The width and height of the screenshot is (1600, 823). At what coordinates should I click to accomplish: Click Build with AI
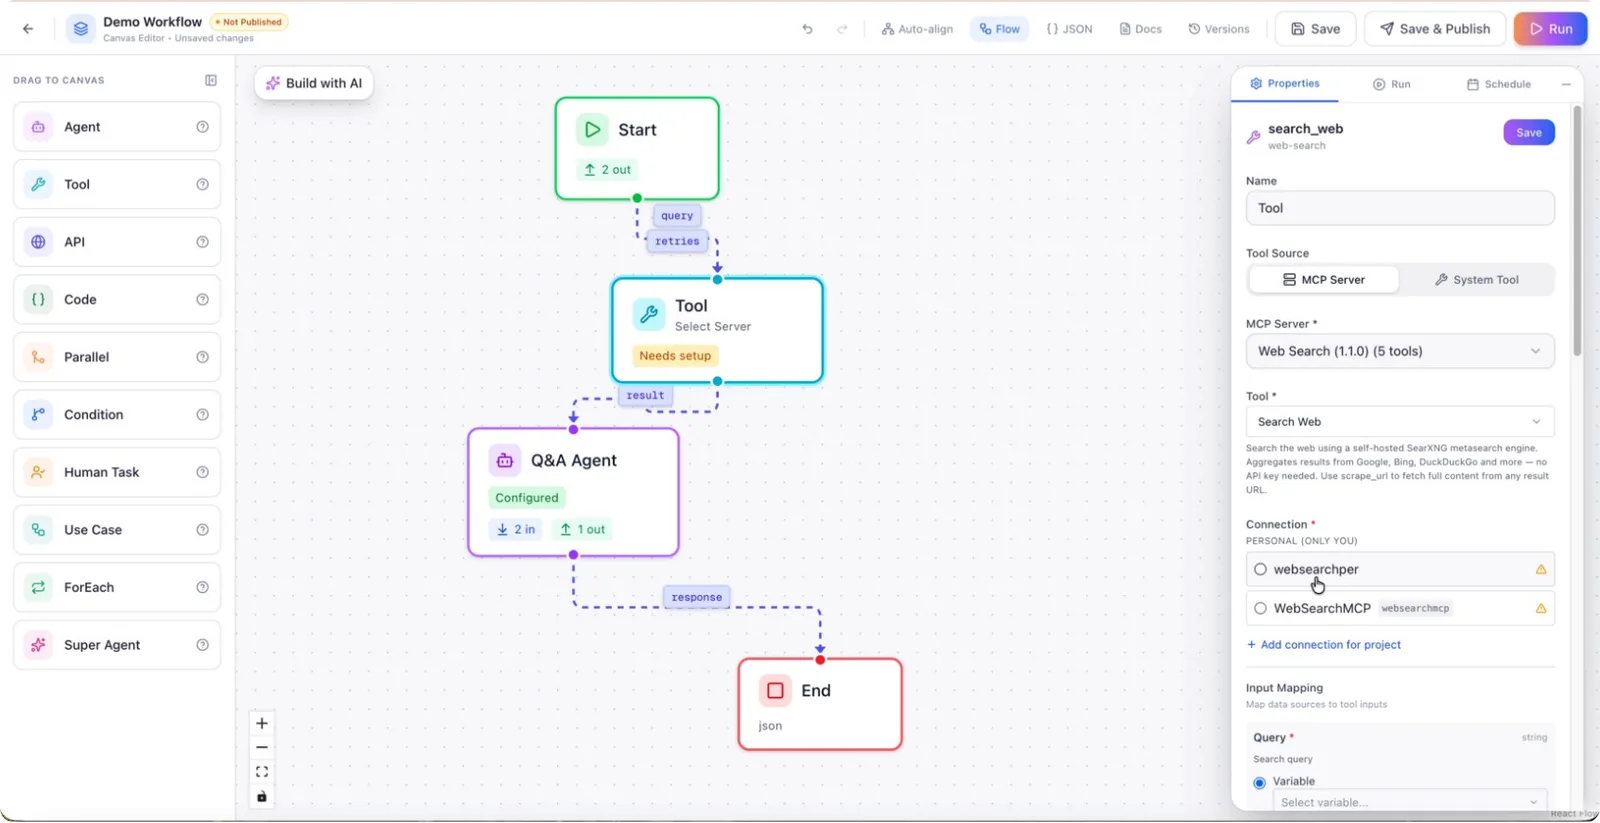point(314,83)
